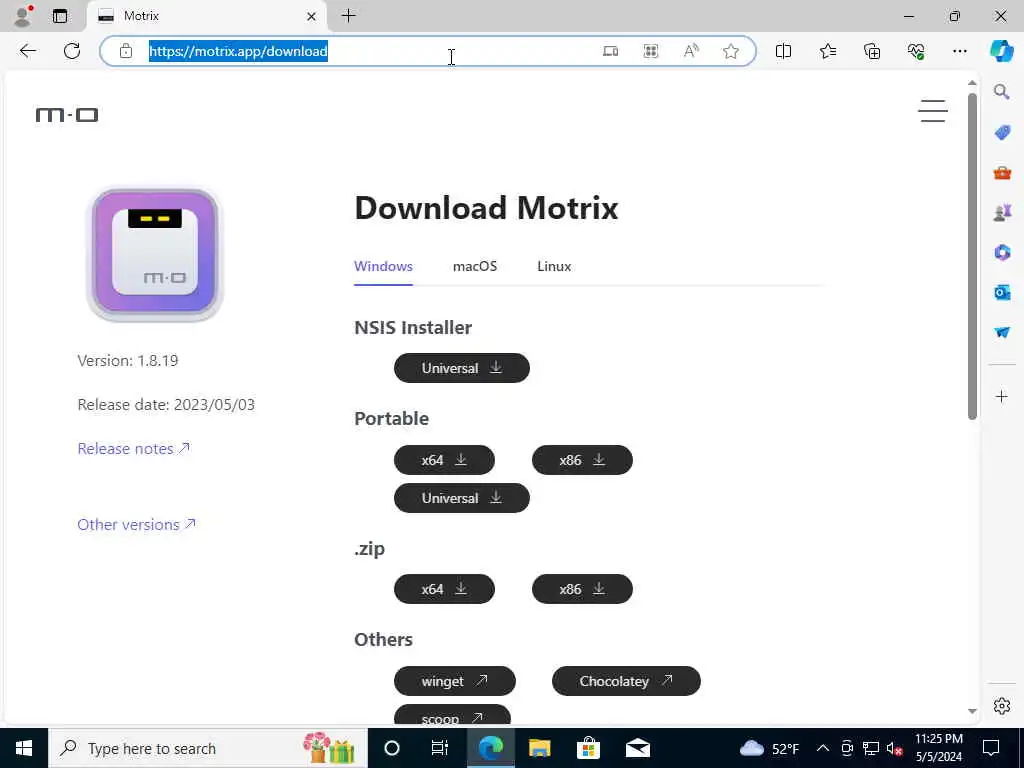Viewport: 1024px width, 768px height.
Task: Add a sidebar app with plus
Action: 1001,396
